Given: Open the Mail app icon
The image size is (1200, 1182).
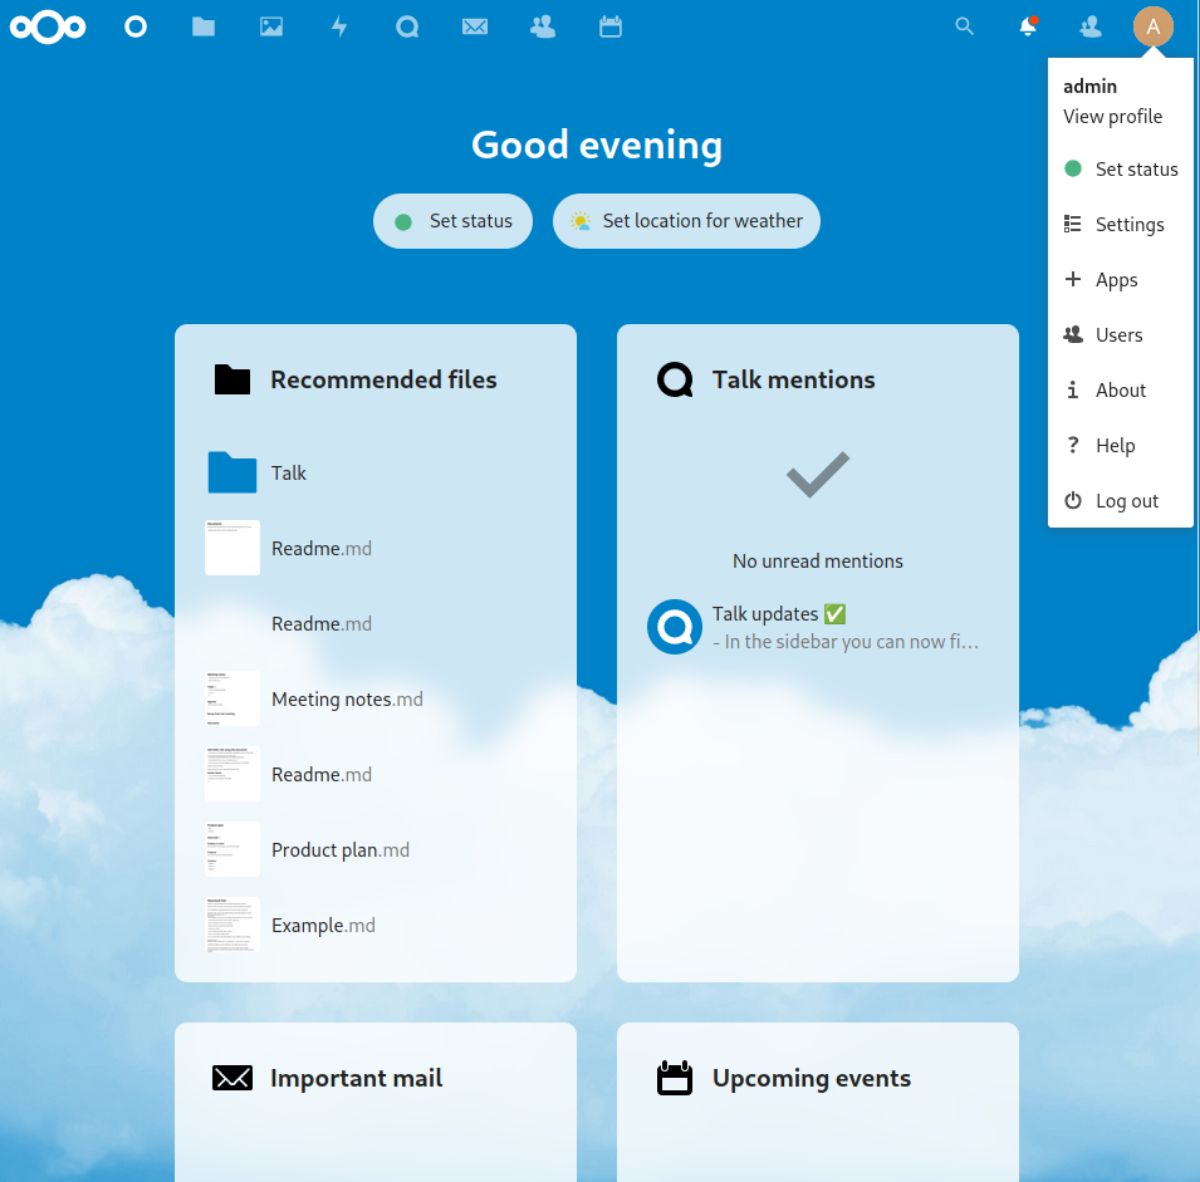Looking at the screenshot, I should [475, 27].
